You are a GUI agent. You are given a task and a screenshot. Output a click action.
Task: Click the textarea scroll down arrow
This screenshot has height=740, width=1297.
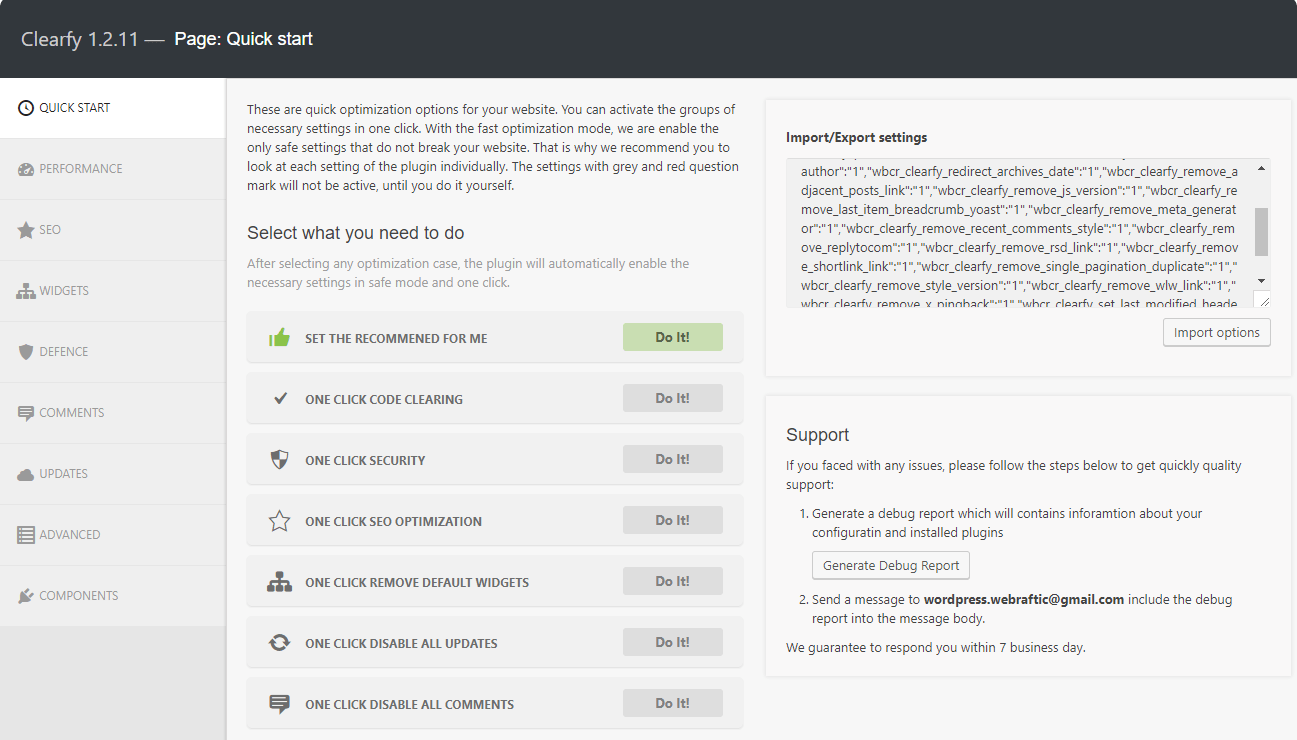[1261, 281]
